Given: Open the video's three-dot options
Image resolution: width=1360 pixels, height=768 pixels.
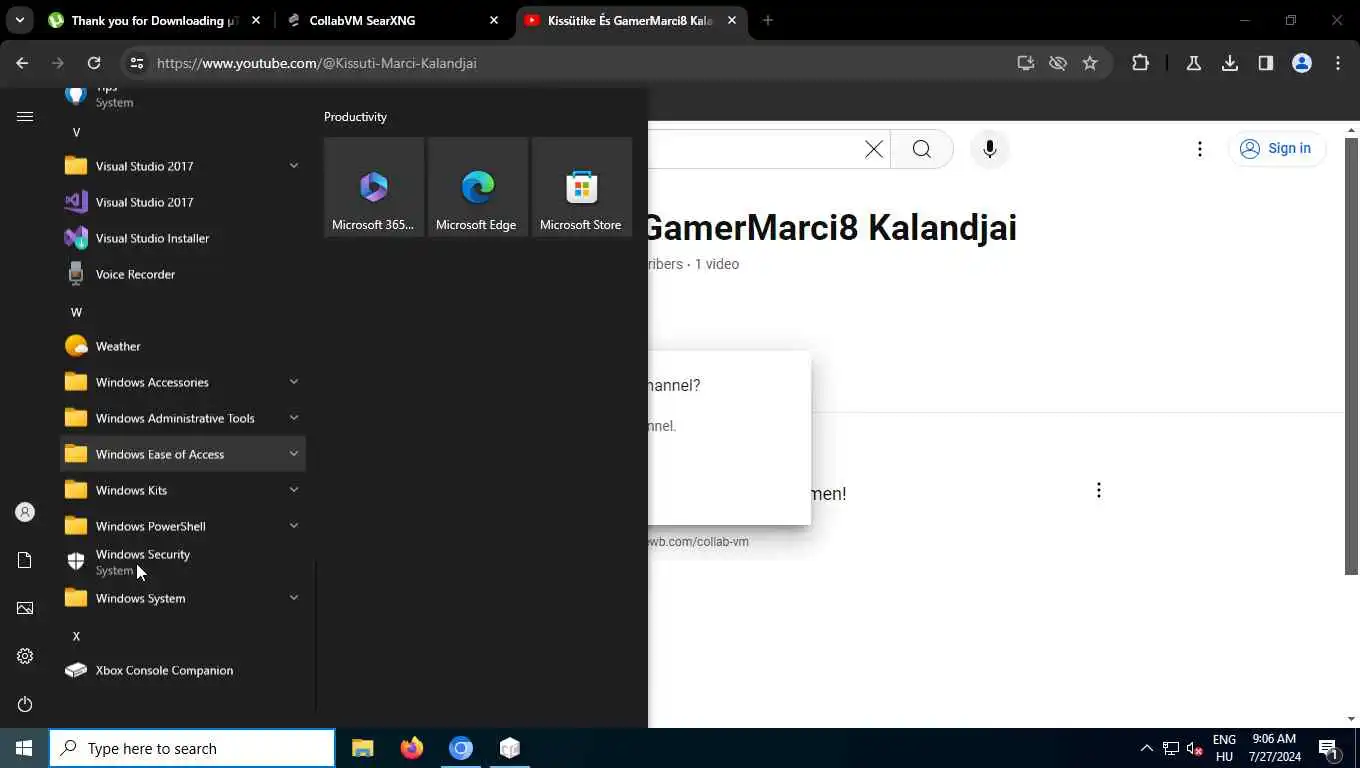Looking at the screenshot, I should tap(1099, 490).
